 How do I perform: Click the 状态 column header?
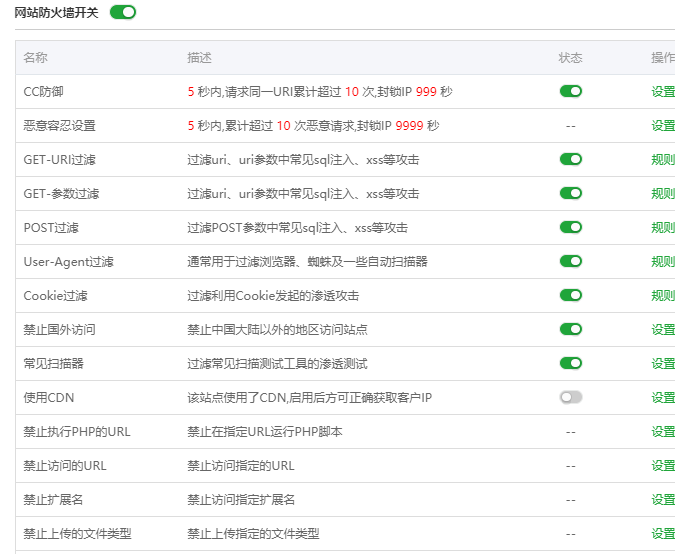coord(570,58)
